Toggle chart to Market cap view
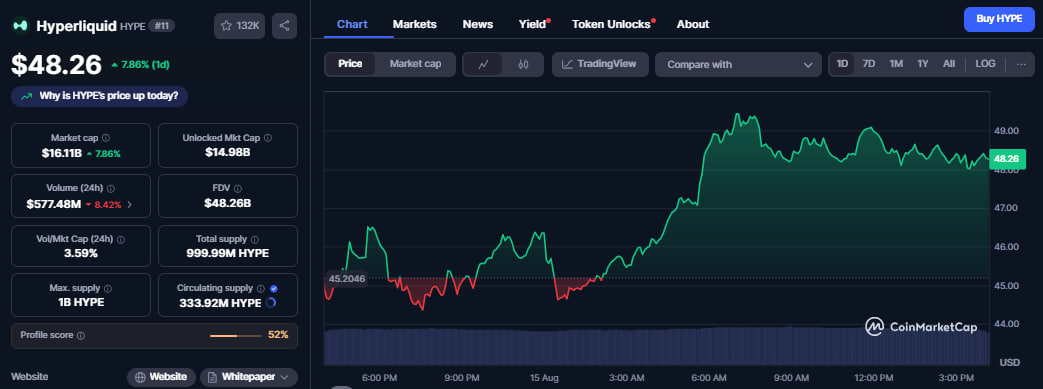This screenshot has width=1043, height=389. 415,64
